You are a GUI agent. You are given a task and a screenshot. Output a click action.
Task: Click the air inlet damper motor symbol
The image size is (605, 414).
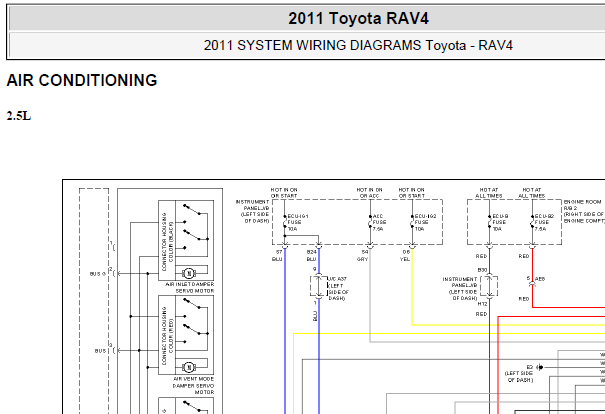[x=189, y=274]
